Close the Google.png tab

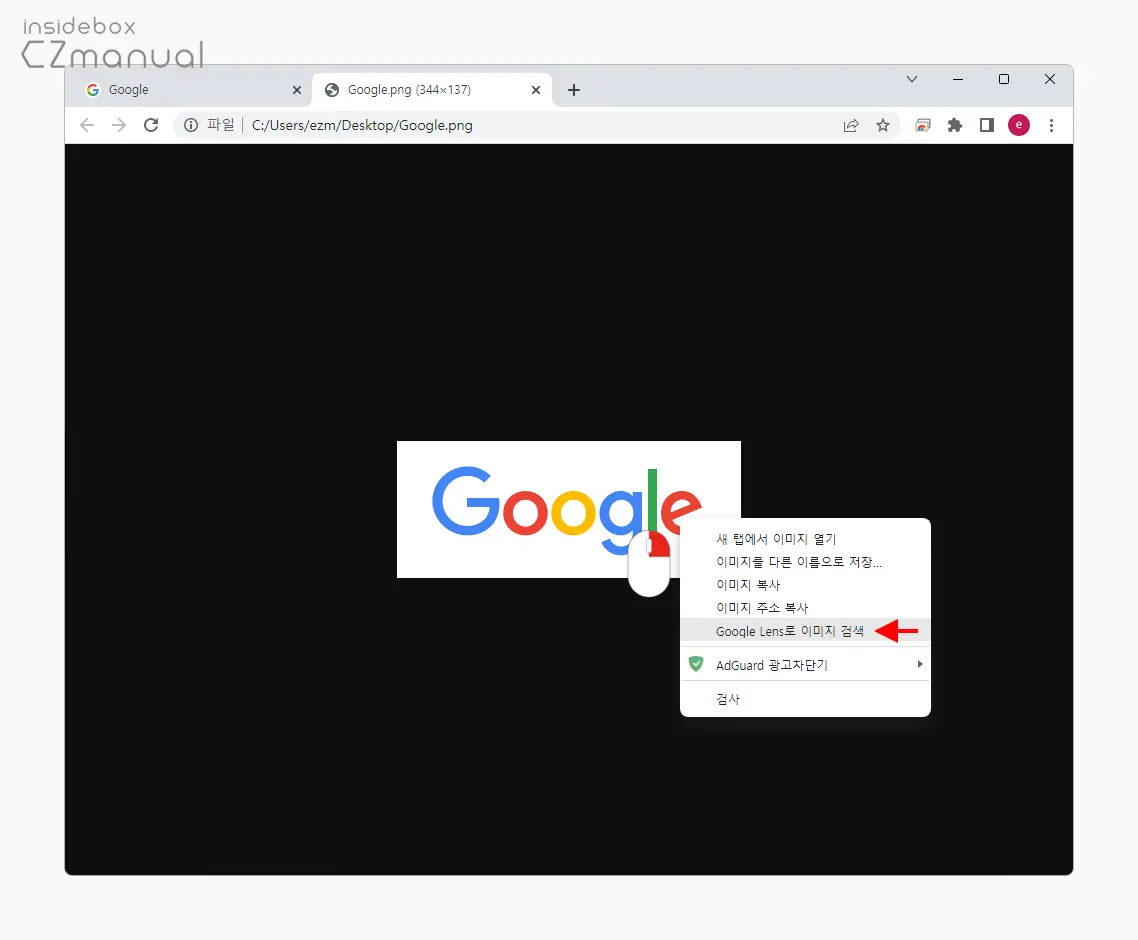536,89
